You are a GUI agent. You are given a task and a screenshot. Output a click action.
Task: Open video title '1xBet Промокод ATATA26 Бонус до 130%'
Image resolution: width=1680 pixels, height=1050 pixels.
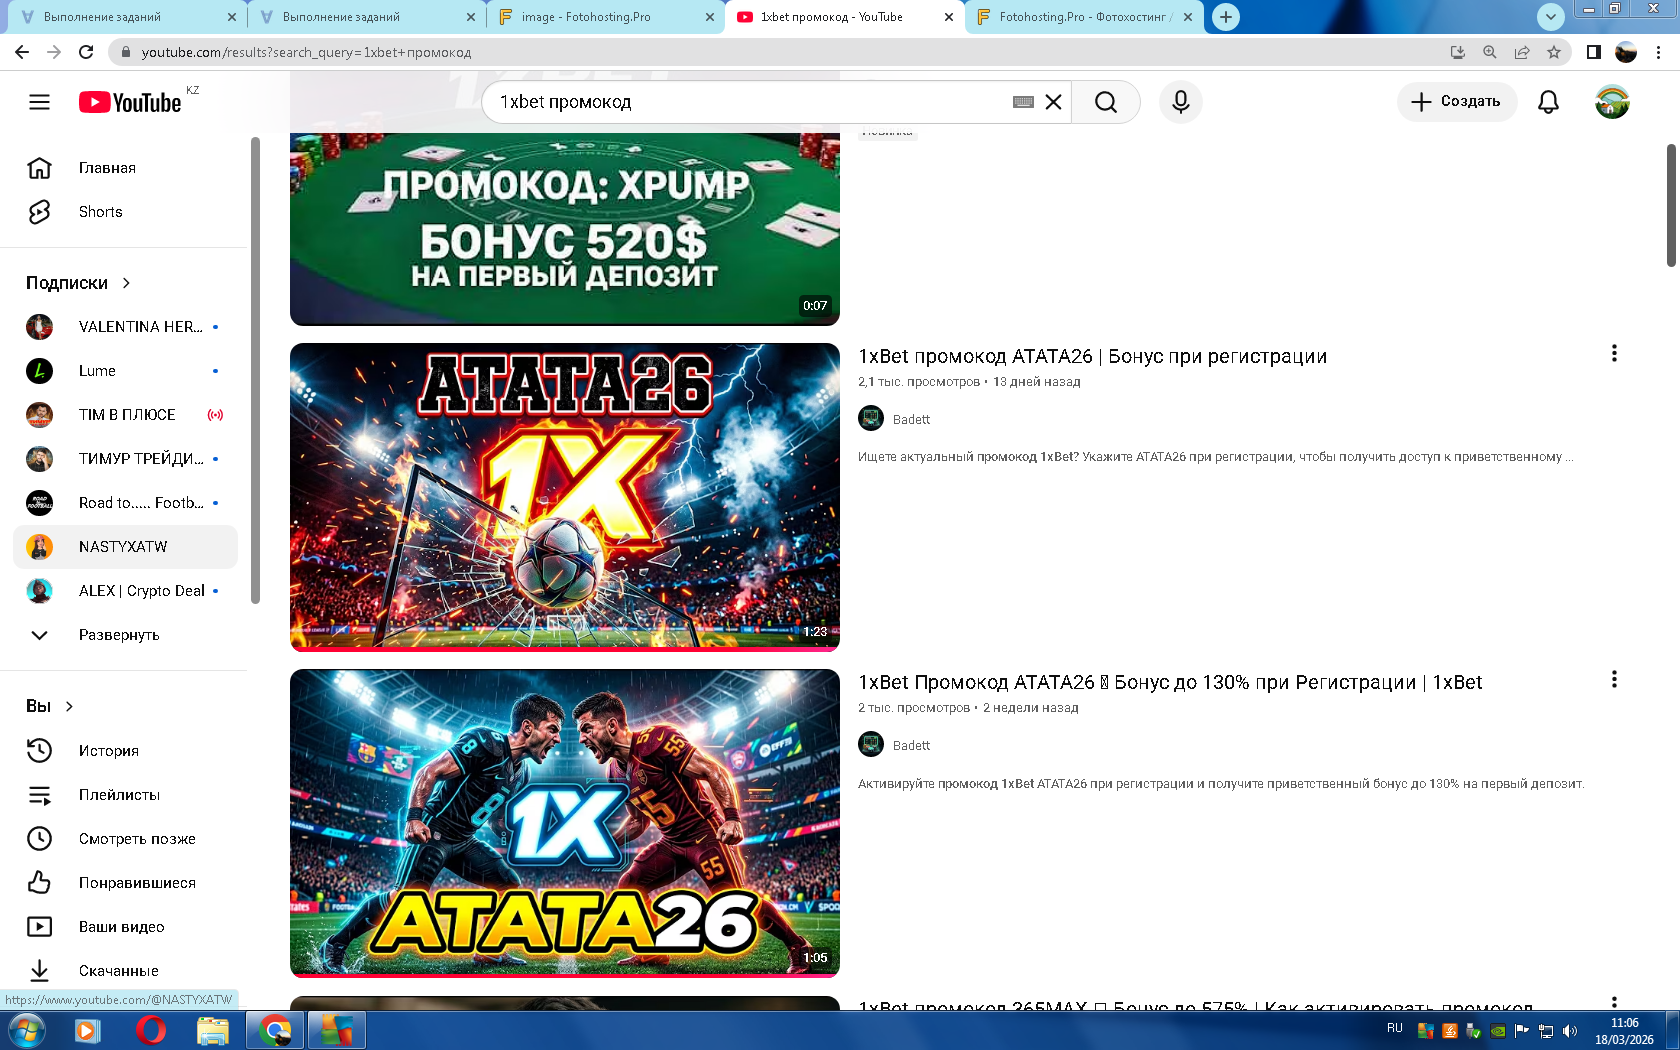point(1170,683)
